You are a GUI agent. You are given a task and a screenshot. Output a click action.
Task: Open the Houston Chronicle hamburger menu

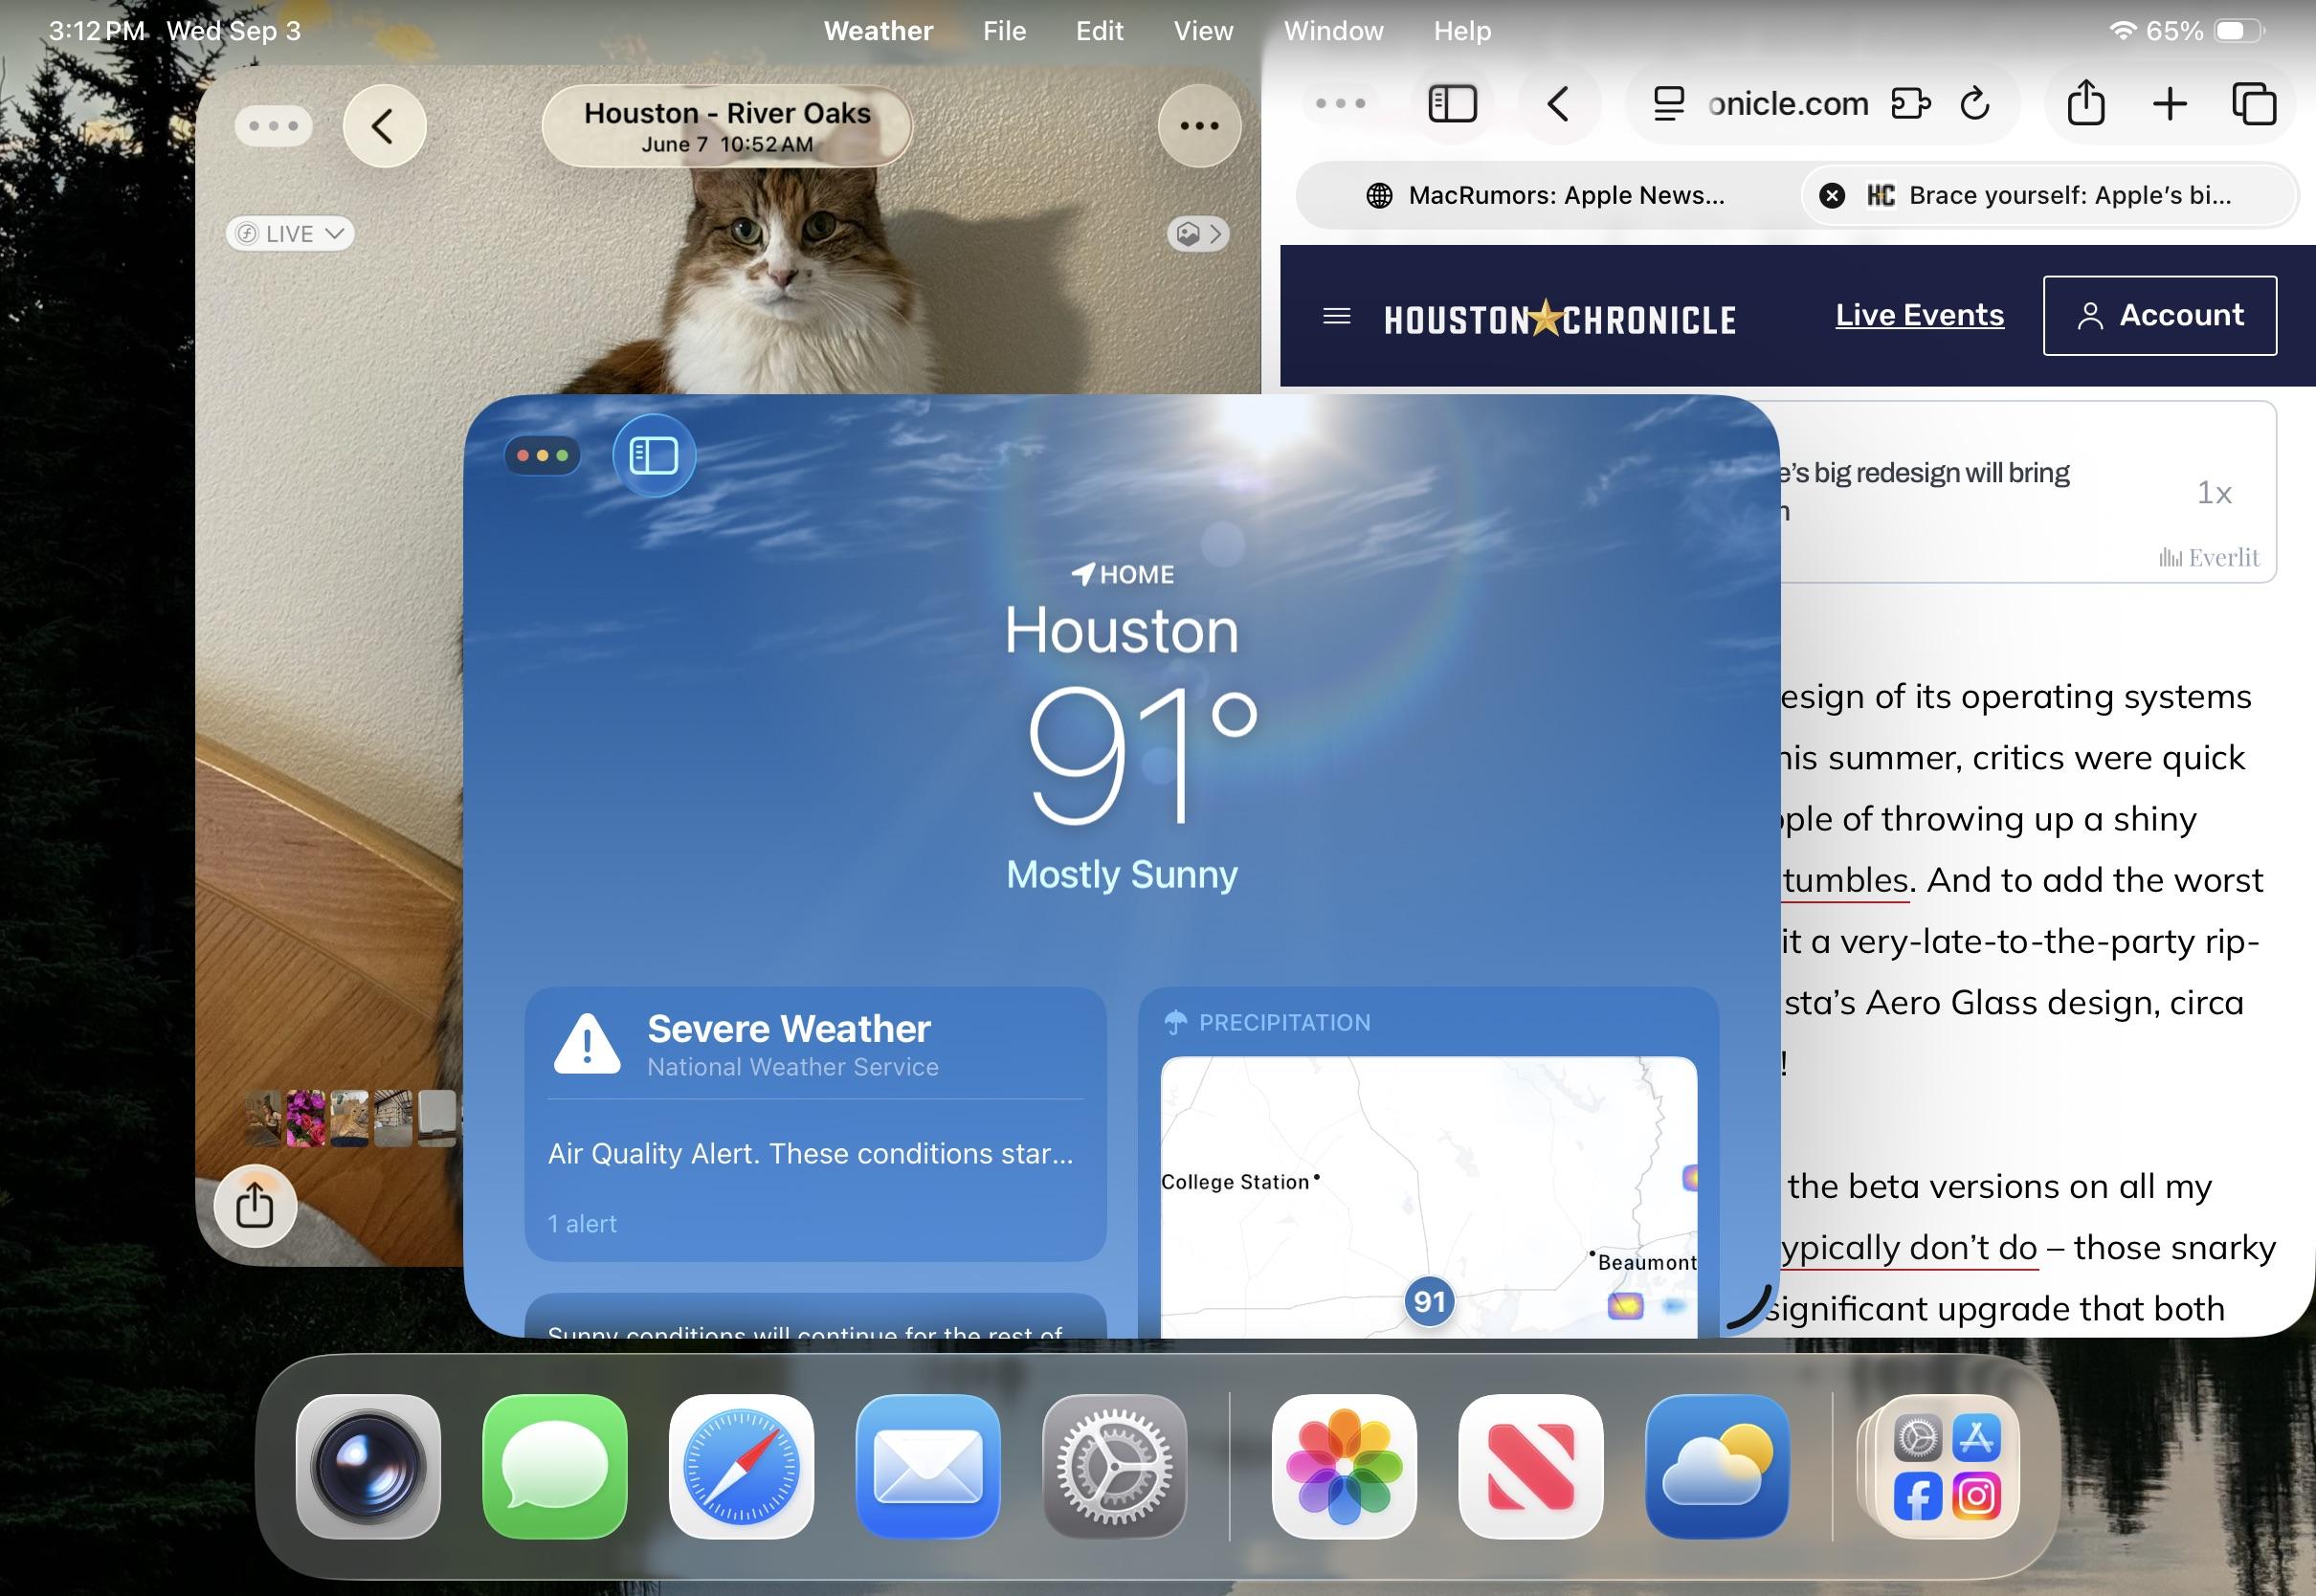pos(1336,317)
